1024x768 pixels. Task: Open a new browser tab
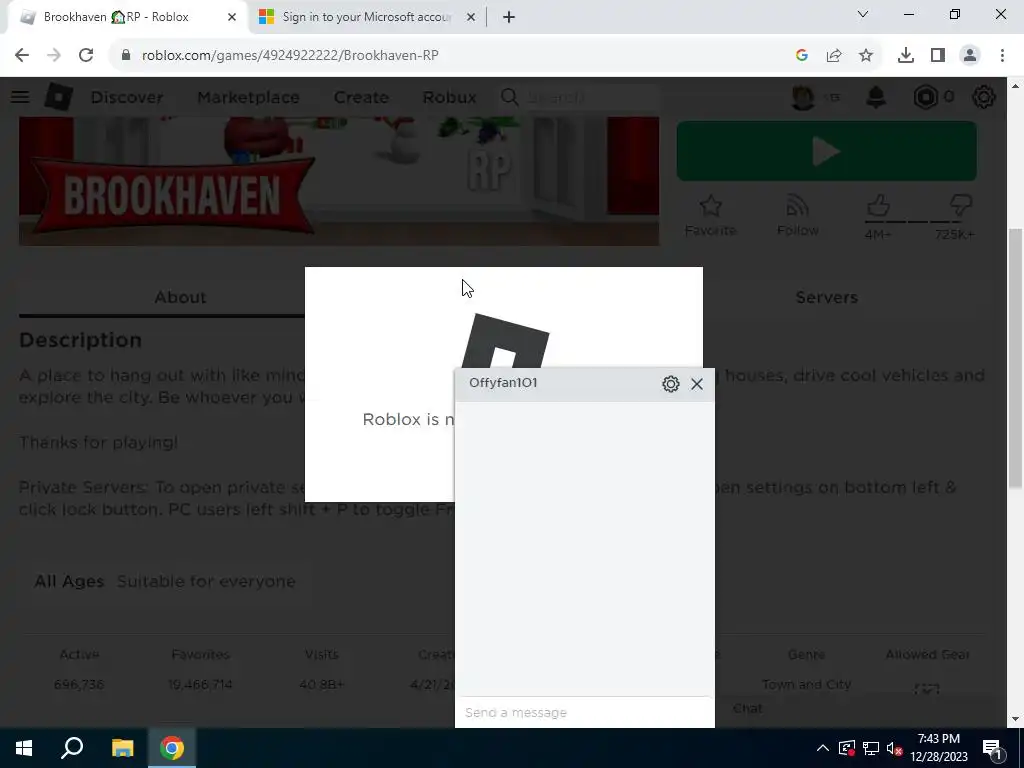[x=509, y=17]
